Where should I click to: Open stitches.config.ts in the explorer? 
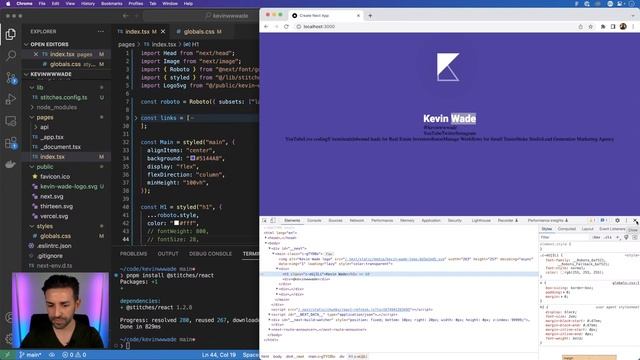tap(63, 98)
